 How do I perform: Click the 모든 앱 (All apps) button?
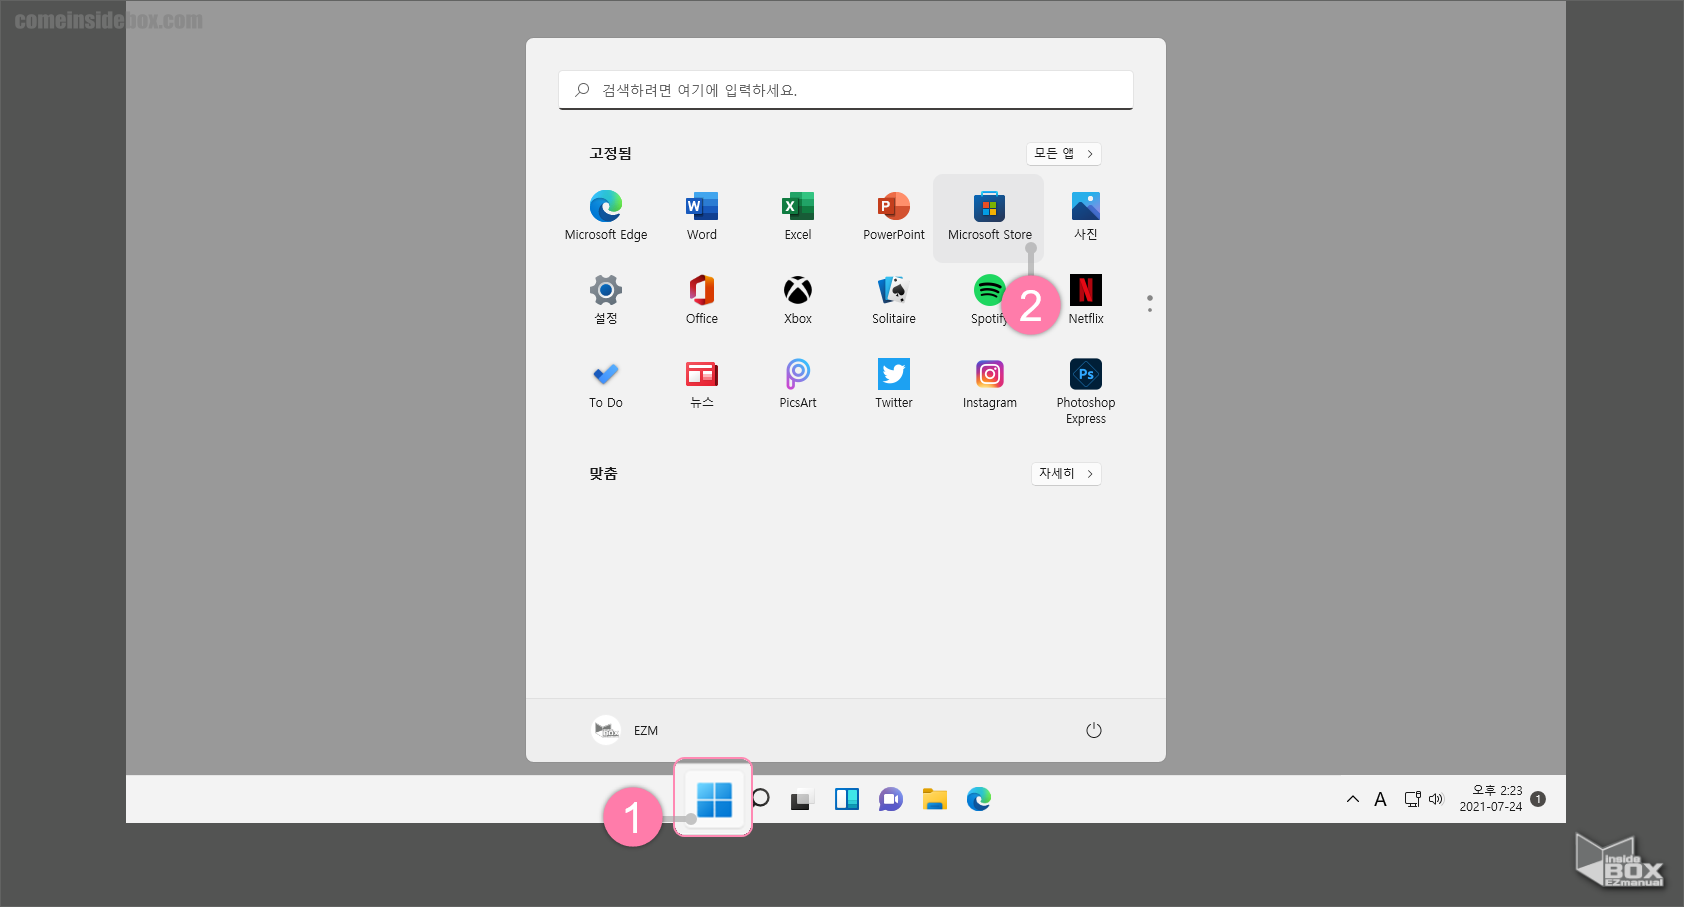[x=1064, y=153]
